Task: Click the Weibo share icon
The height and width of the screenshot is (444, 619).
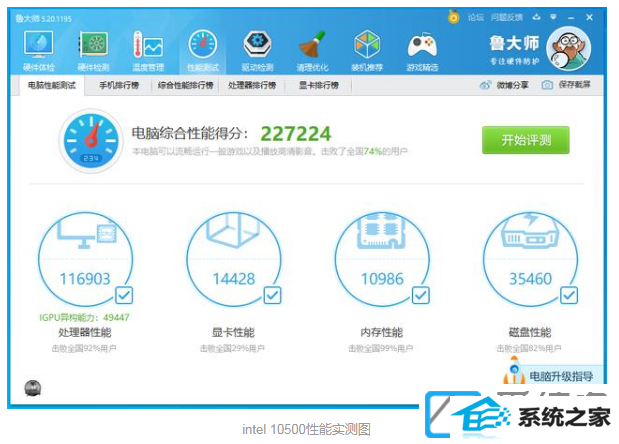Action: point(485,85)
